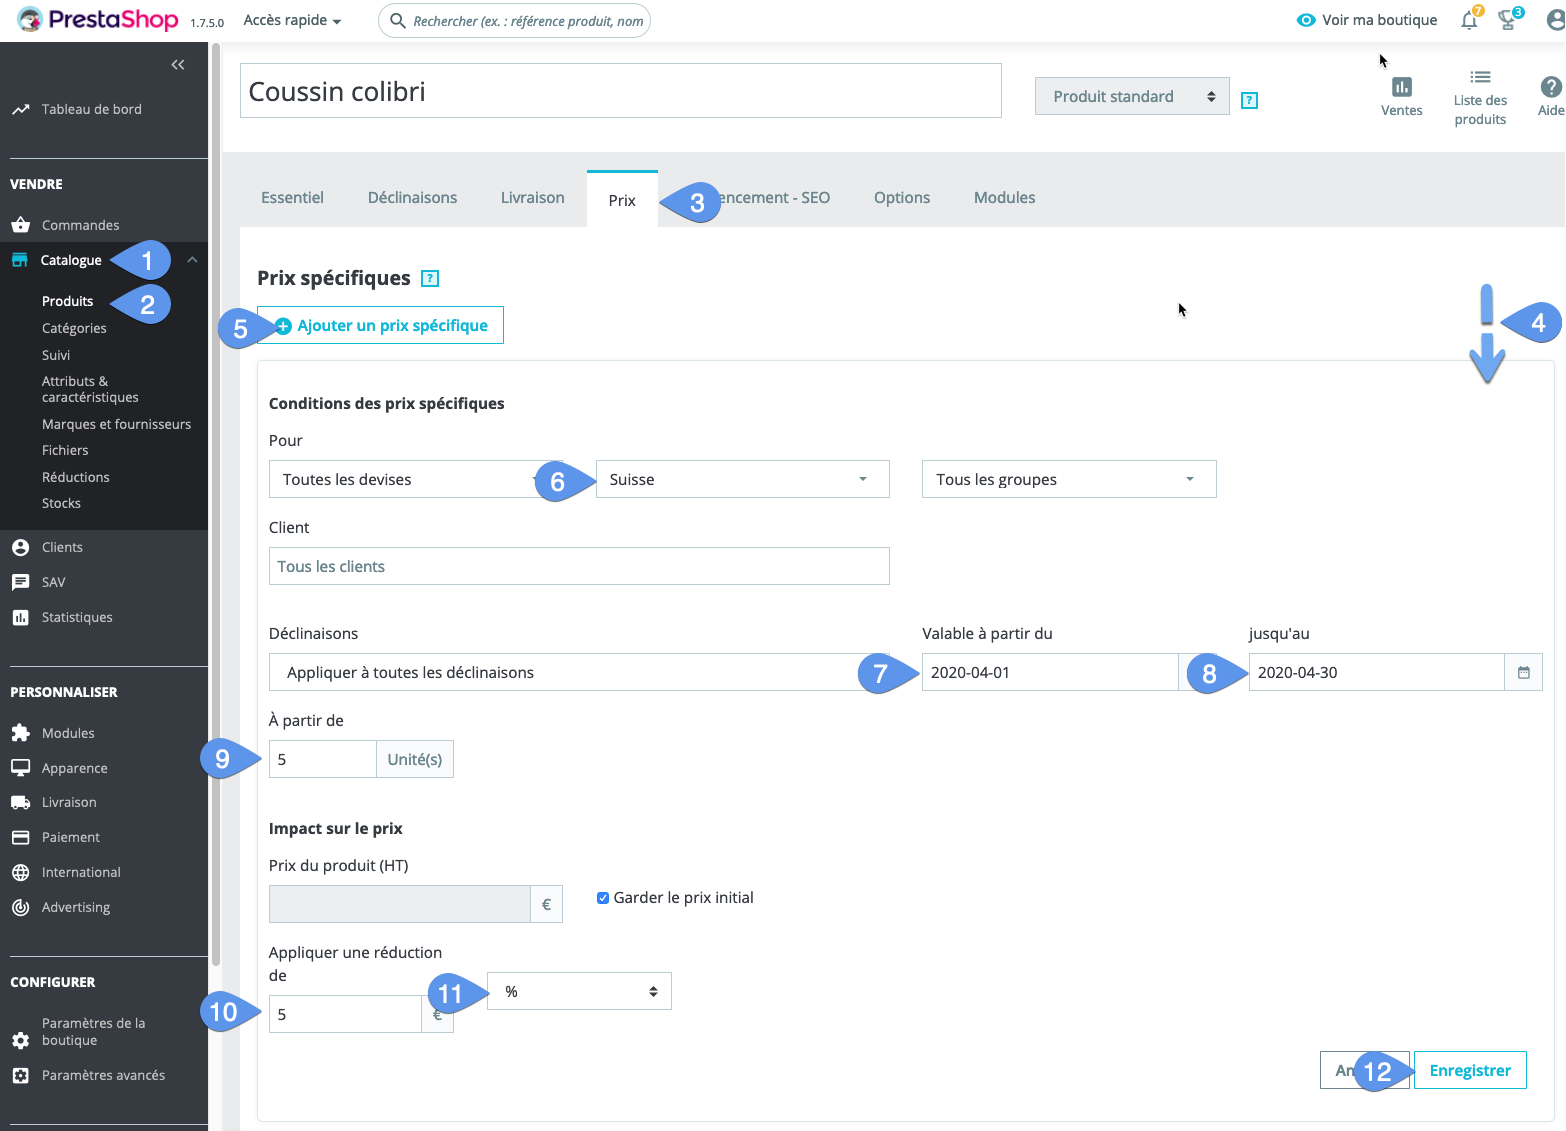1566x1131 pixels.
Task: Switch to the Livraison tab
Action: tap(532, 198)
